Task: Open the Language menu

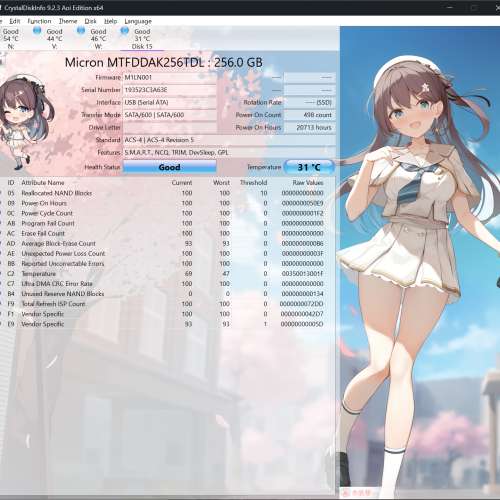Action: point(138,21)
